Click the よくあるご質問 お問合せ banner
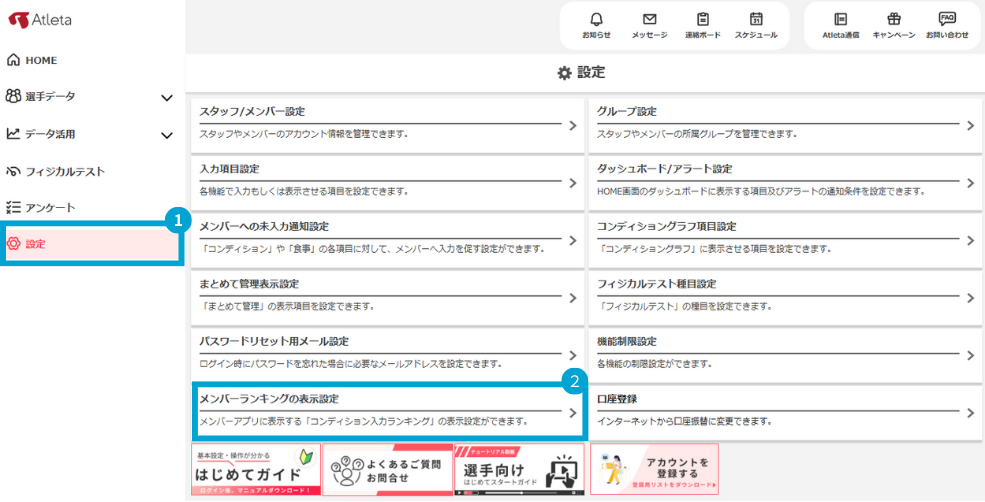The image size is (985, 502). click(387, 469)
